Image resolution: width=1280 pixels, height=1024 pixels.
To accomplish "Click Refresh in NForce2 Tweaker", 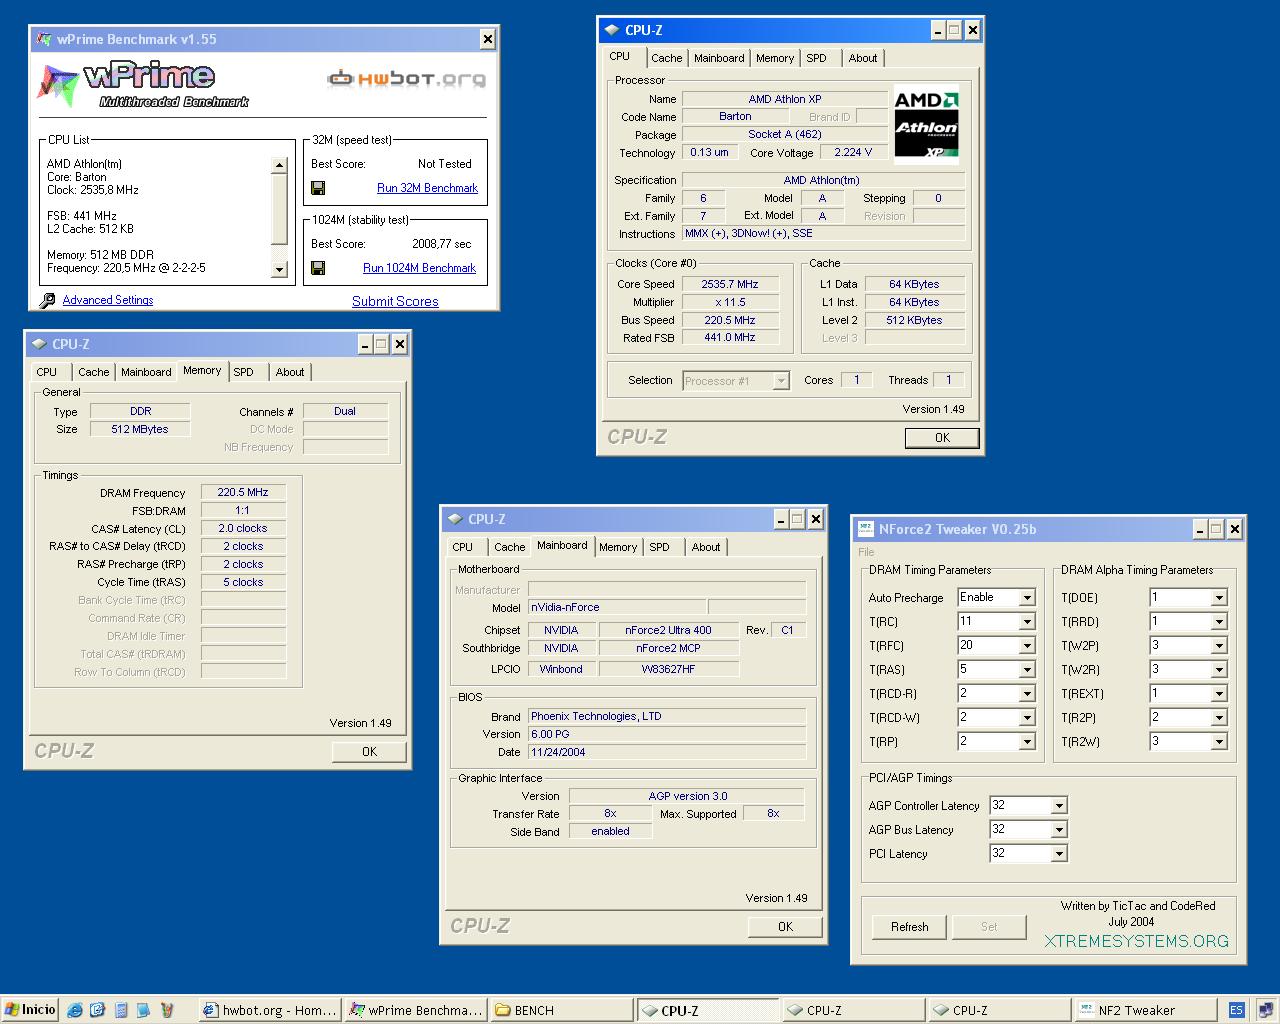I will 910,927.
